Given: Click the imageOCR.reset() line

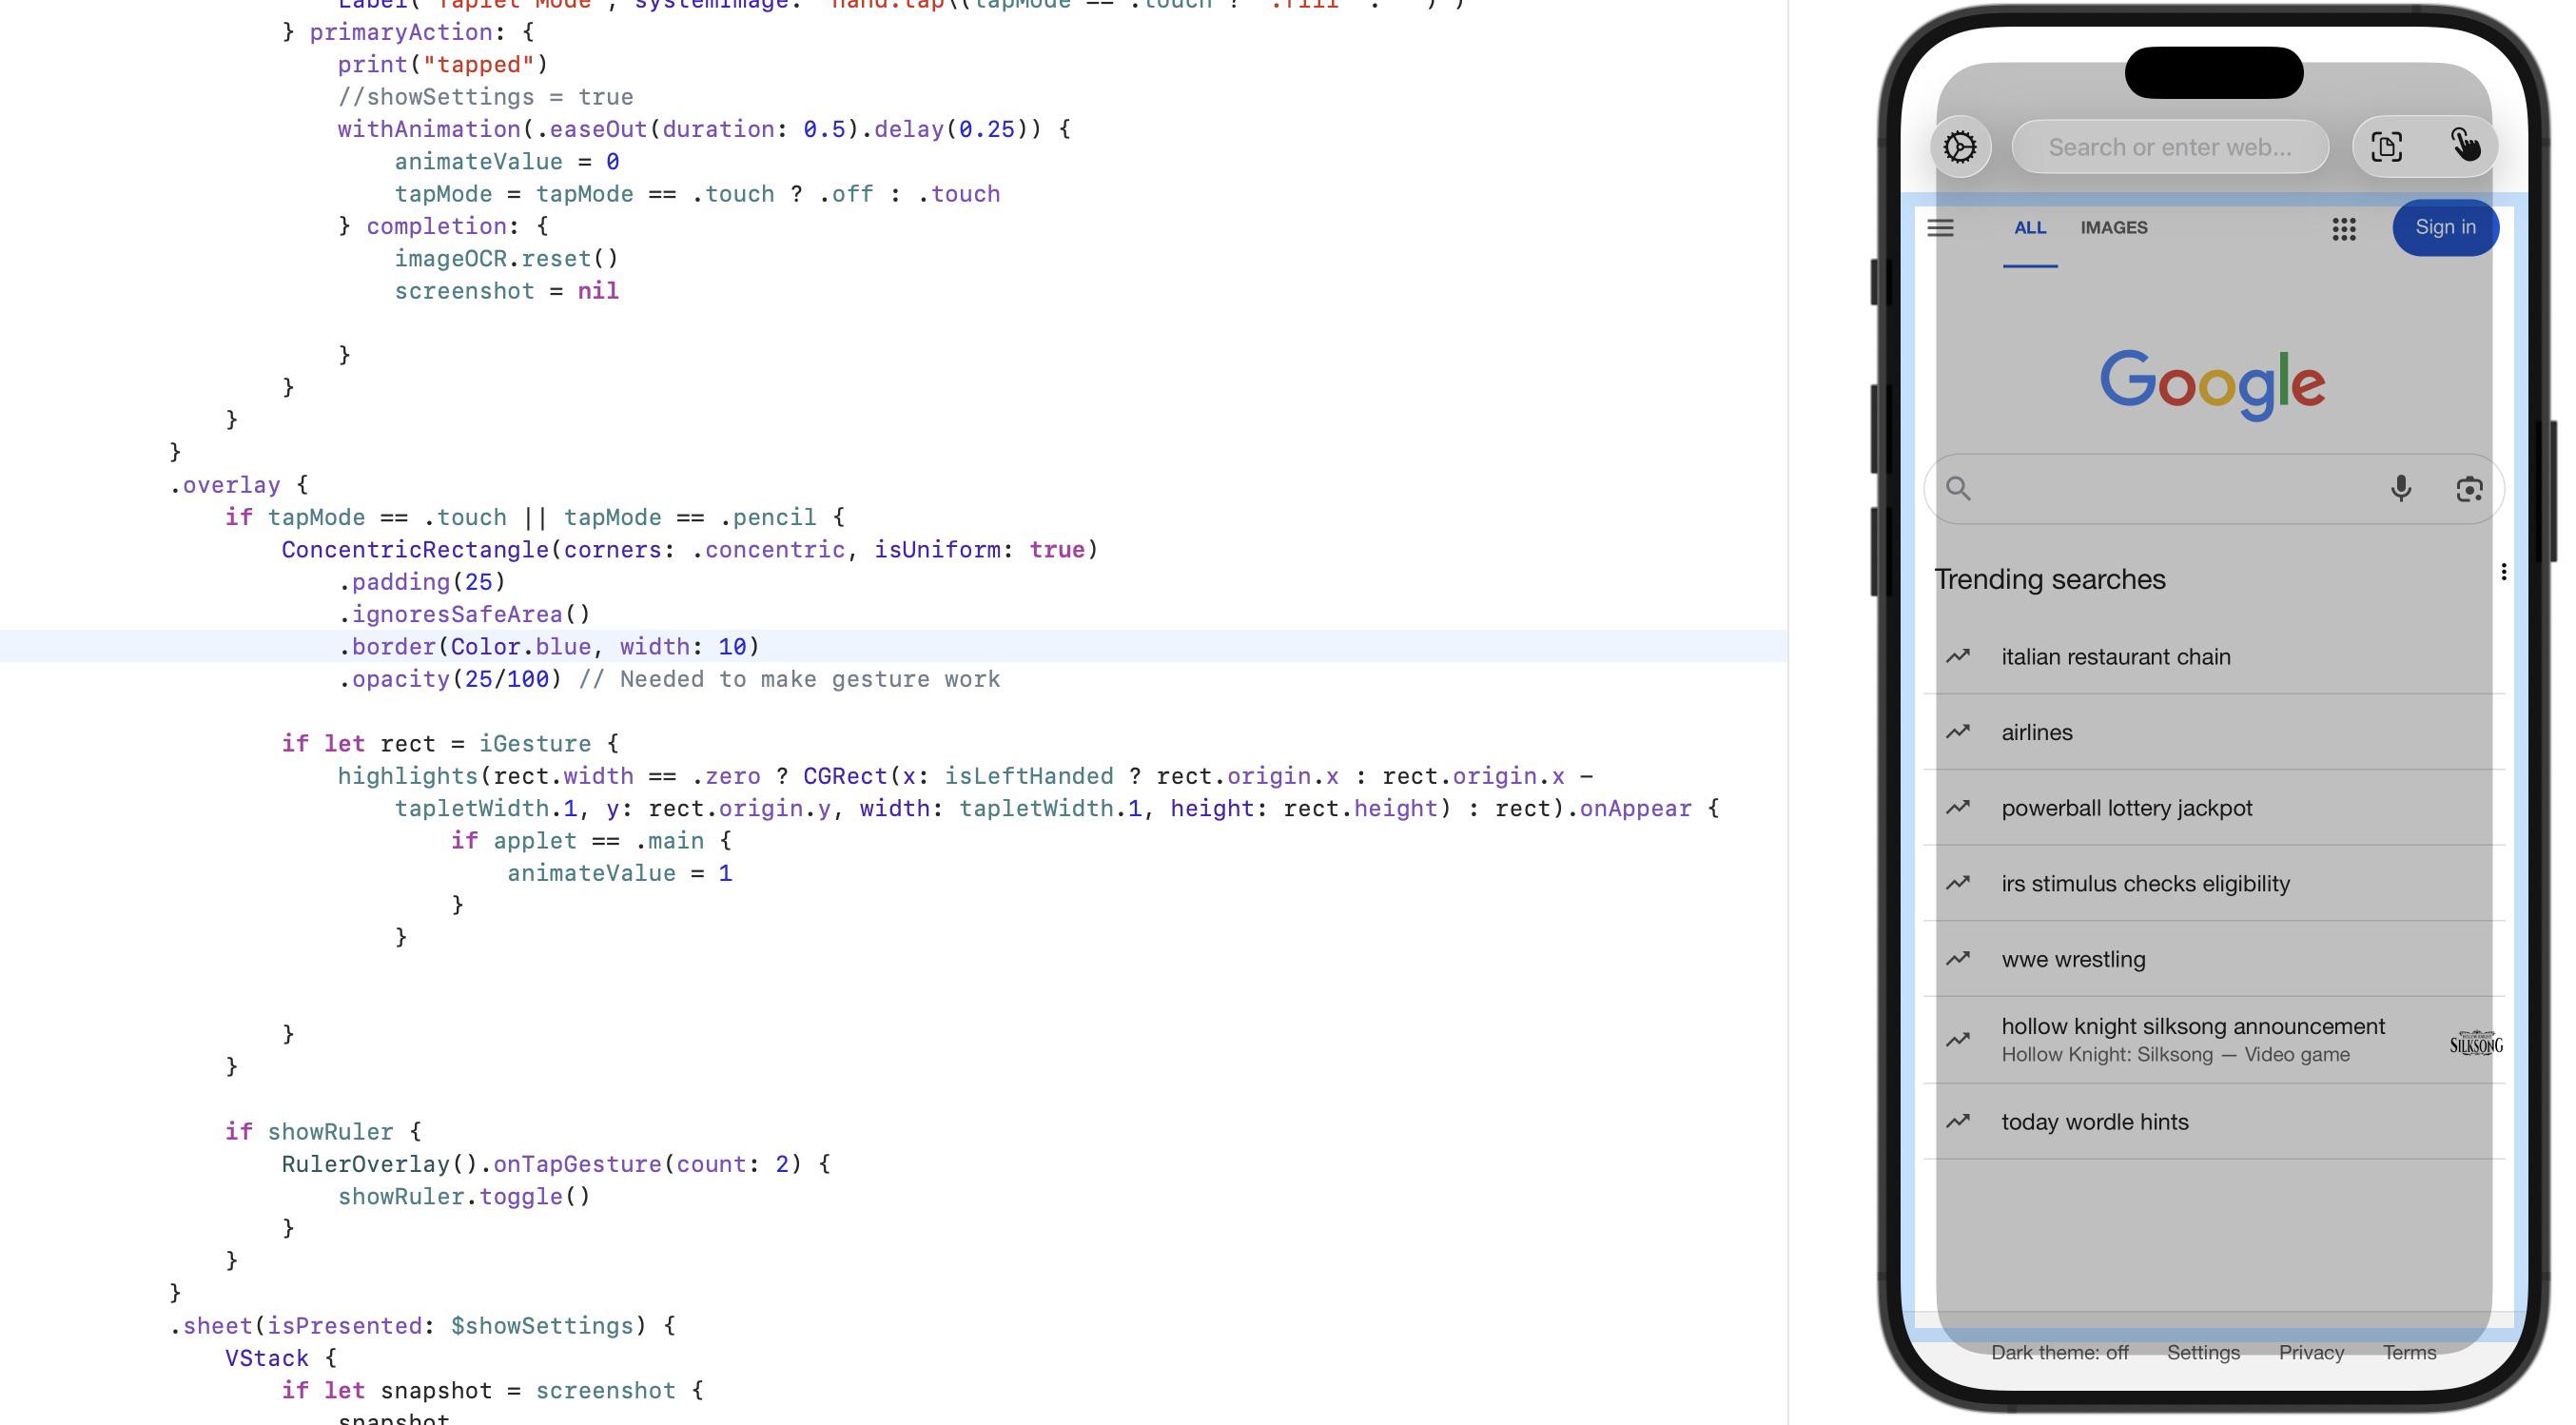Looking at the screenshot, I should click(x=507, y=259).
